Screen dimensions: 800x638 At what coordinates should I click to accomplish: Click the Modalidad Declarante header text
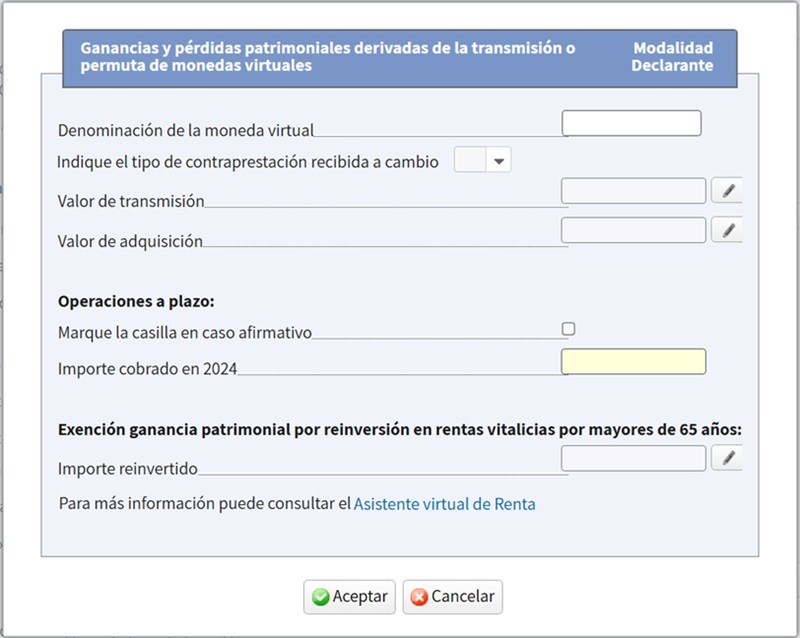point(672,57)
